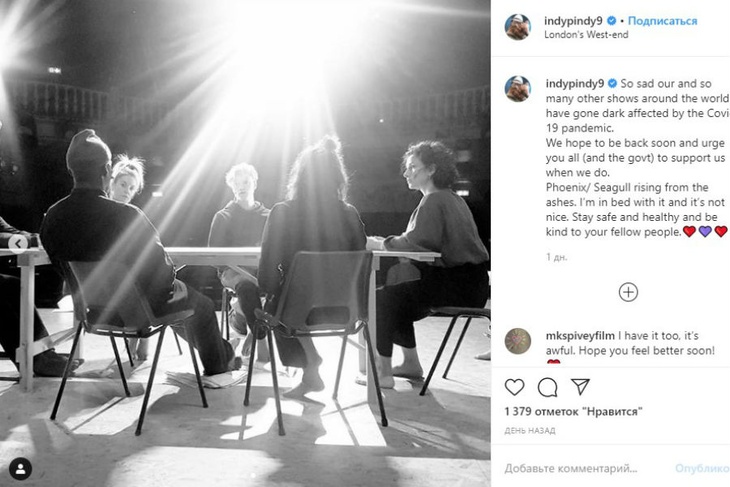Viewport: 730px width, 487px height.
Task: Click the black and white rehearsal photo
Action: pos(245,244)
